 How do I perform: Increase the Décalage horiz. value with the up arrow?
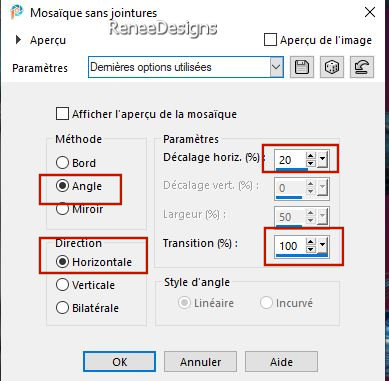[x=311, y=156]
